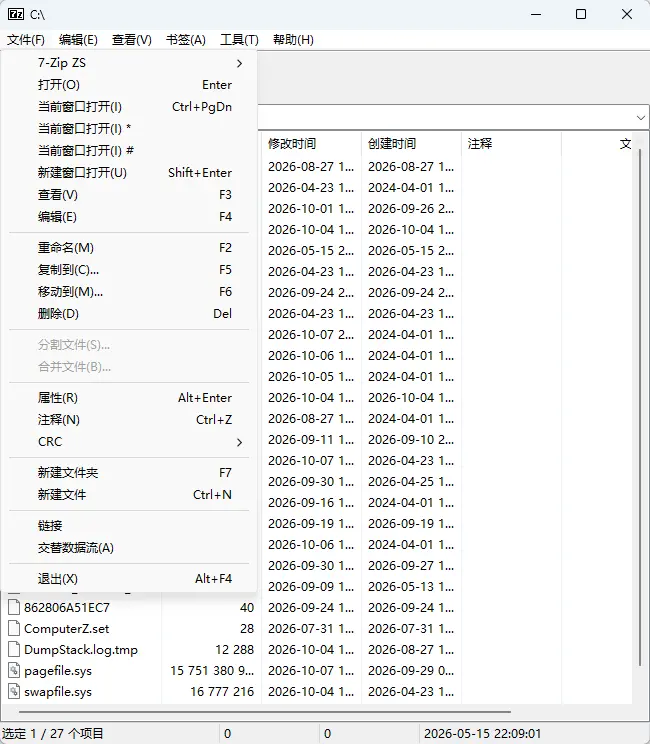This screenshot has width=650, height=744.
Task: Select 交替数据流(A) menu entry
Action: (129, 548)
